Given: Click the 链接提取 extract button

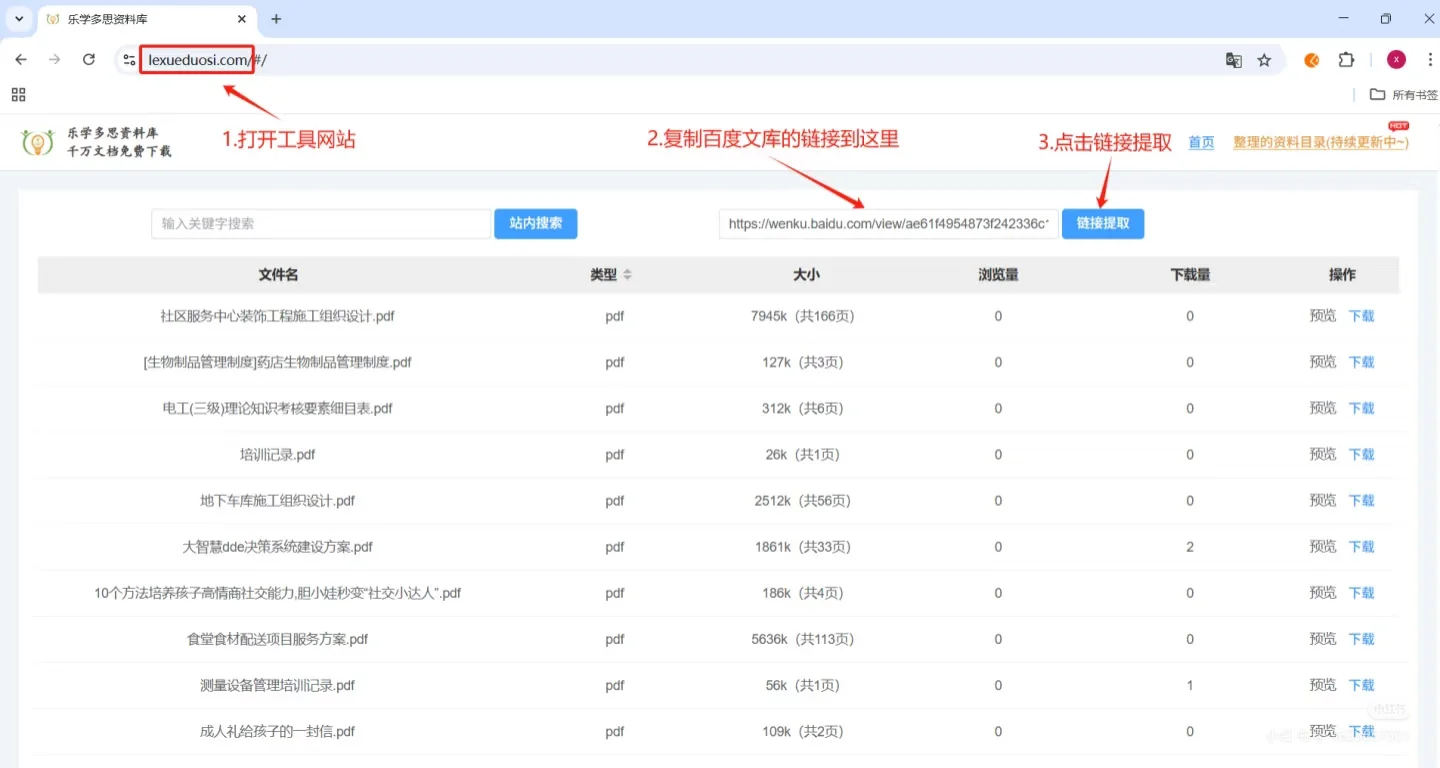Looking at the screenshot, I should coord(1103,223).
